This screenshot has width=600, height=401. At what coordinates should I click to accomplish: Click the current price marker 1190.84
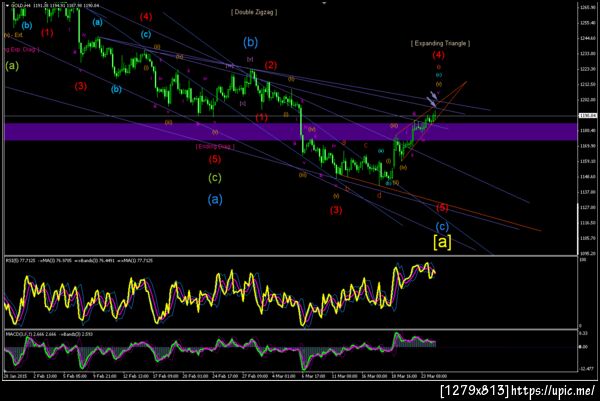click(588, 115)
